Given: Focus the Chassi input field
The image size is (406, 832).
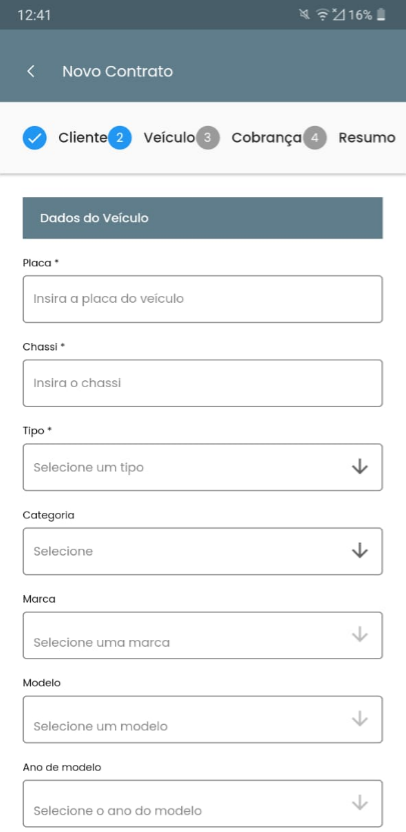Looking at the screenshot, I should click(x=203, y=383).
